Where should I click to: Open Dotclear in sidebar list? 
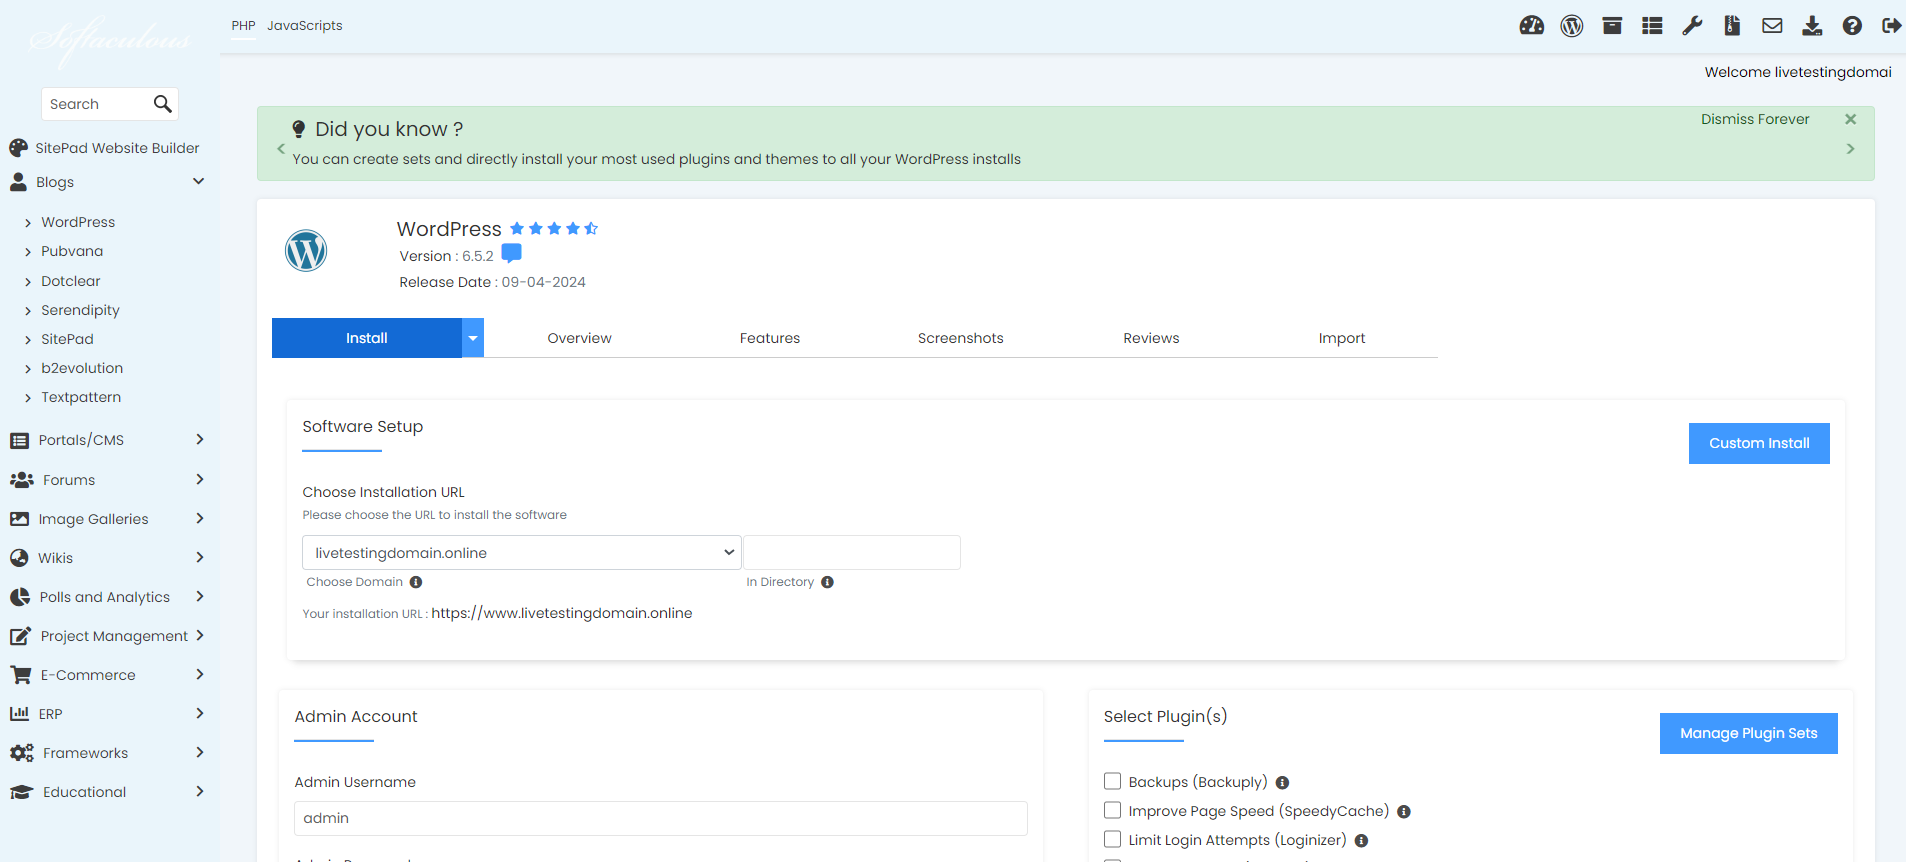click(71, 281)
